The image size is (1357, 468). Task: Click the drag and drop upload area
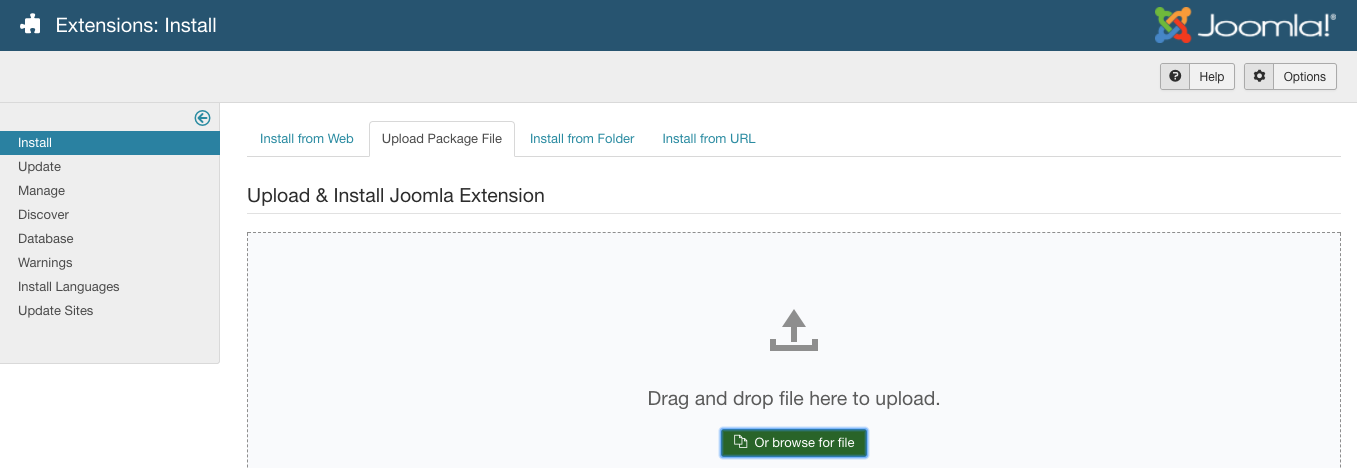coord(794,350)
